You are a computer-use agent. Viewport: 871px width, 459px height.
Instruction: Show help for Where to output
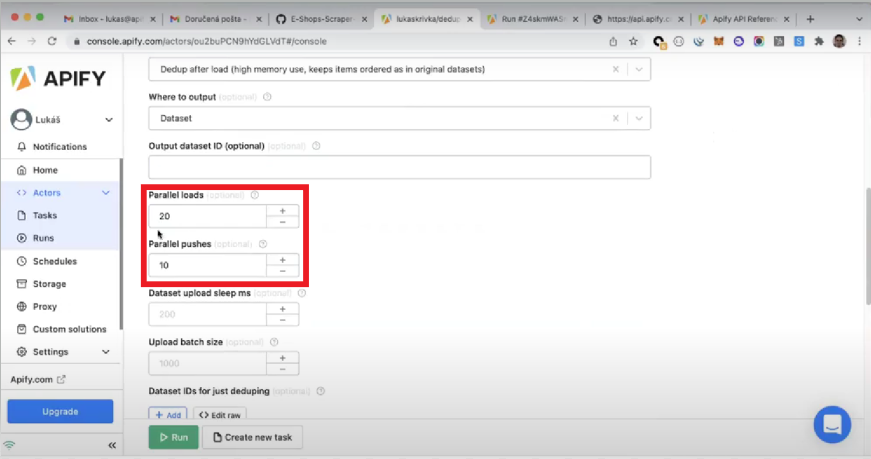267,97
